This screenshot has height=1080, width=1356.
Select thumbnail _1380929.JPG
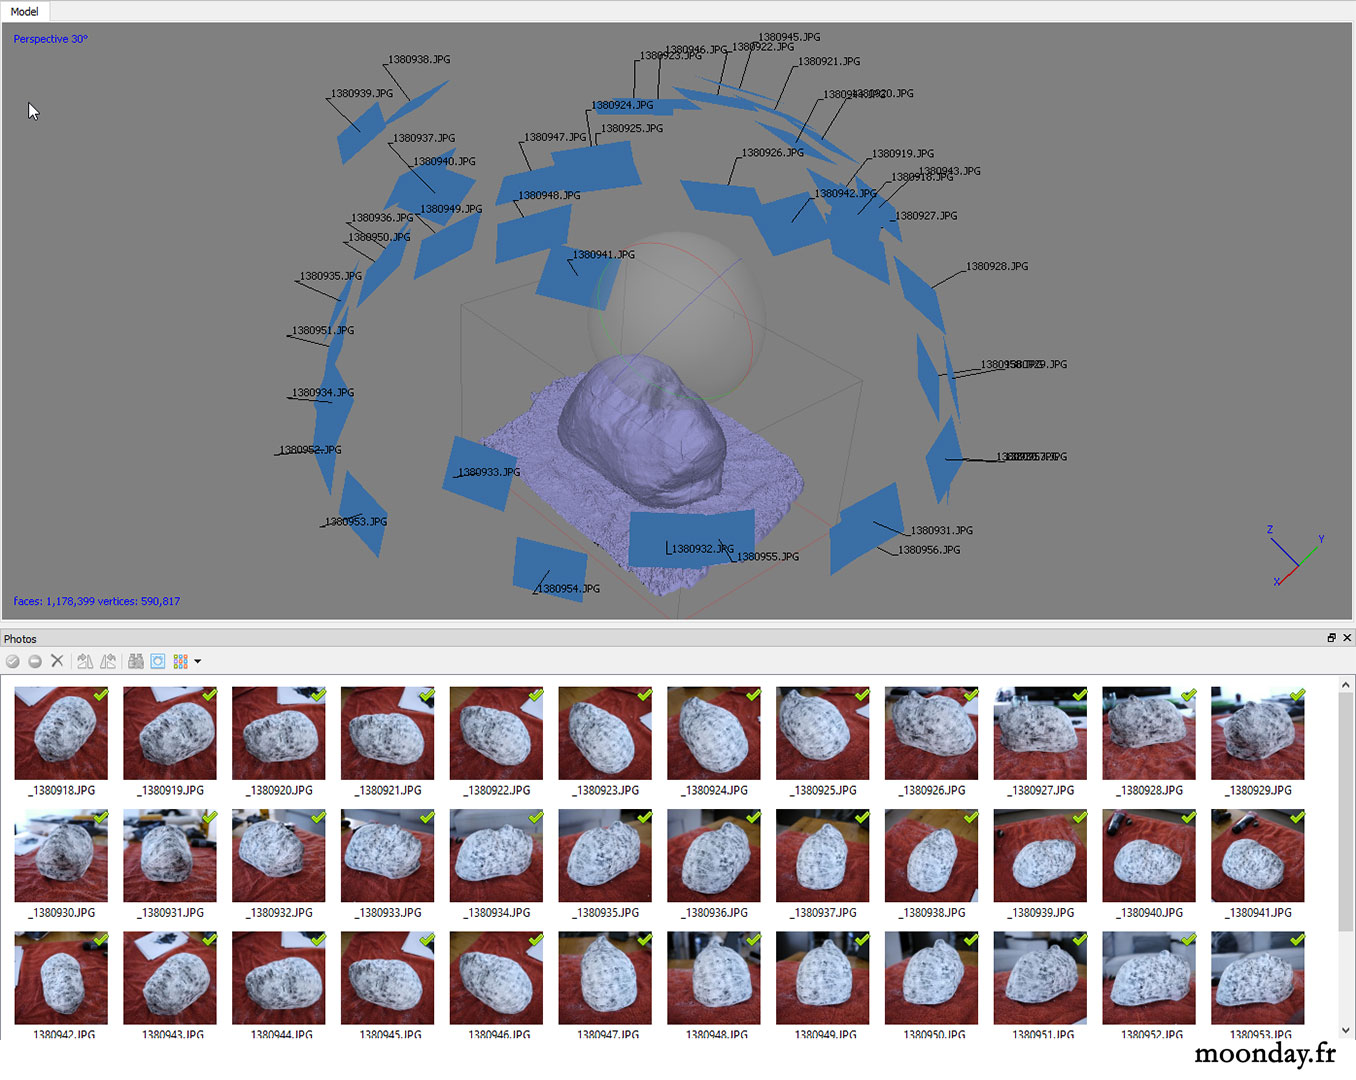(1258, 733)
